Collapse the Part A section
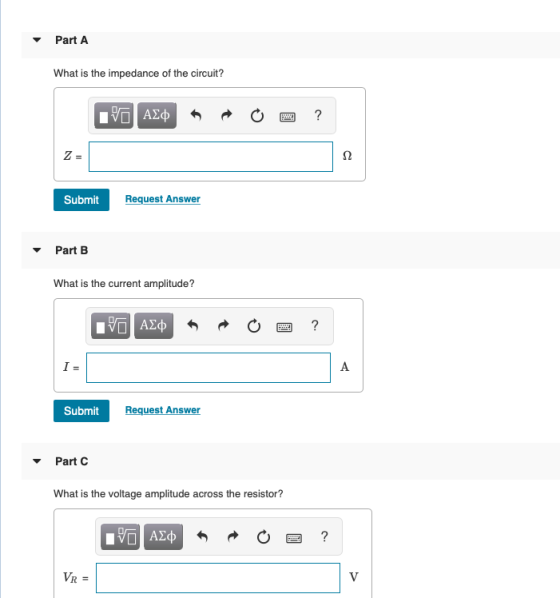Image resolution: width=560 pixels, height=598 pixels. click(x=37, y=40)
